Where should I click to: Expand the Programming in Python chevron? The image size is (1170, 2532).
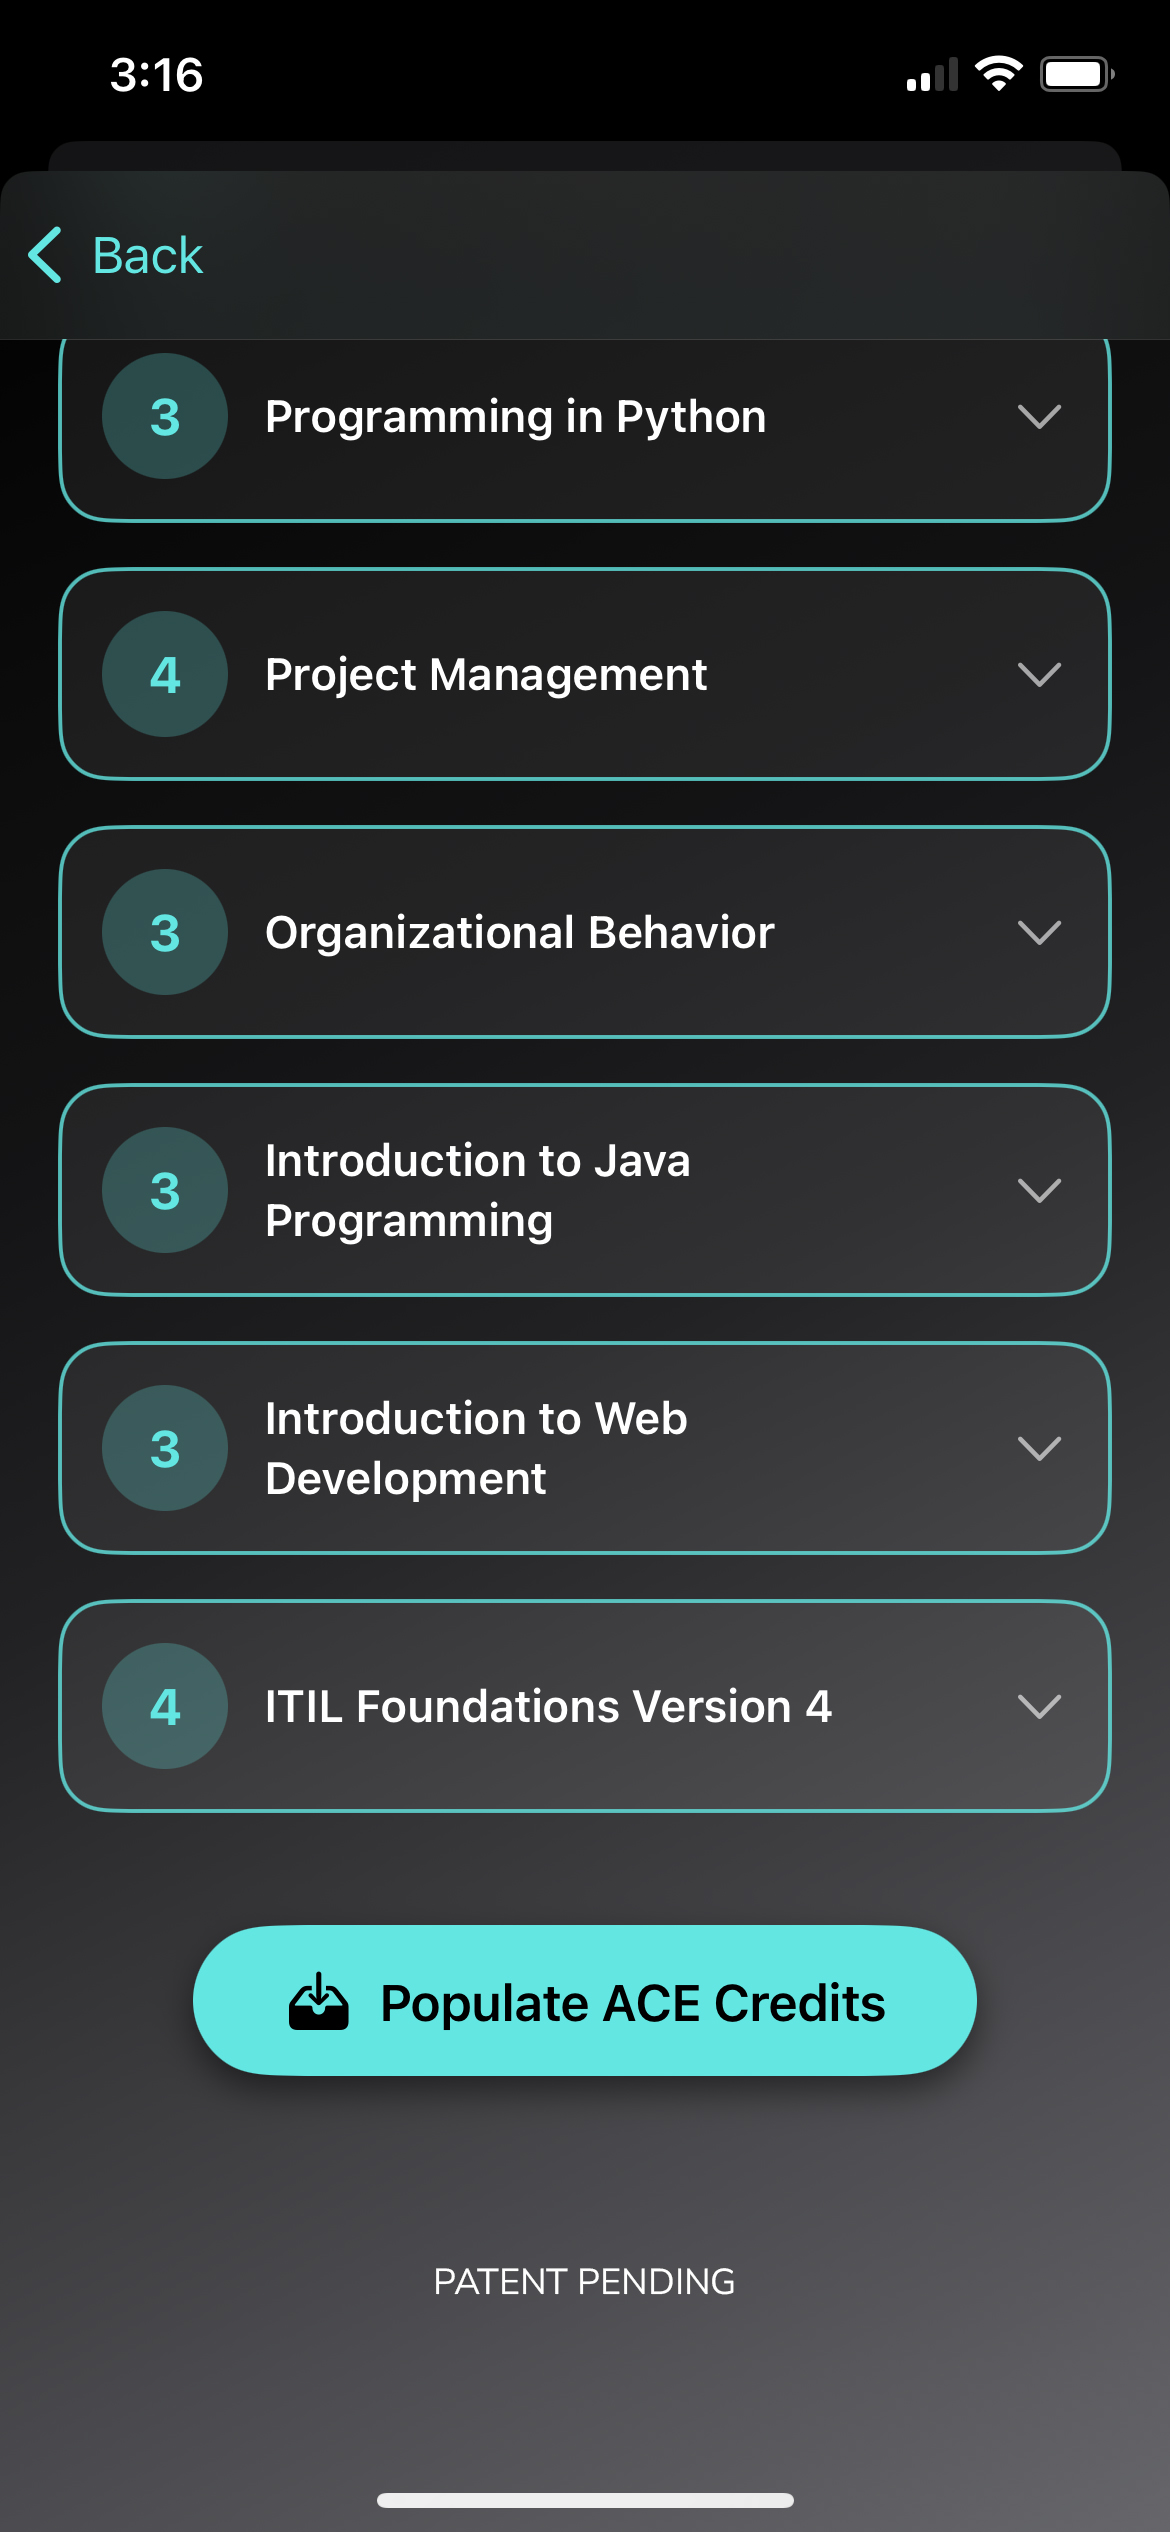tap(1039, 416)
